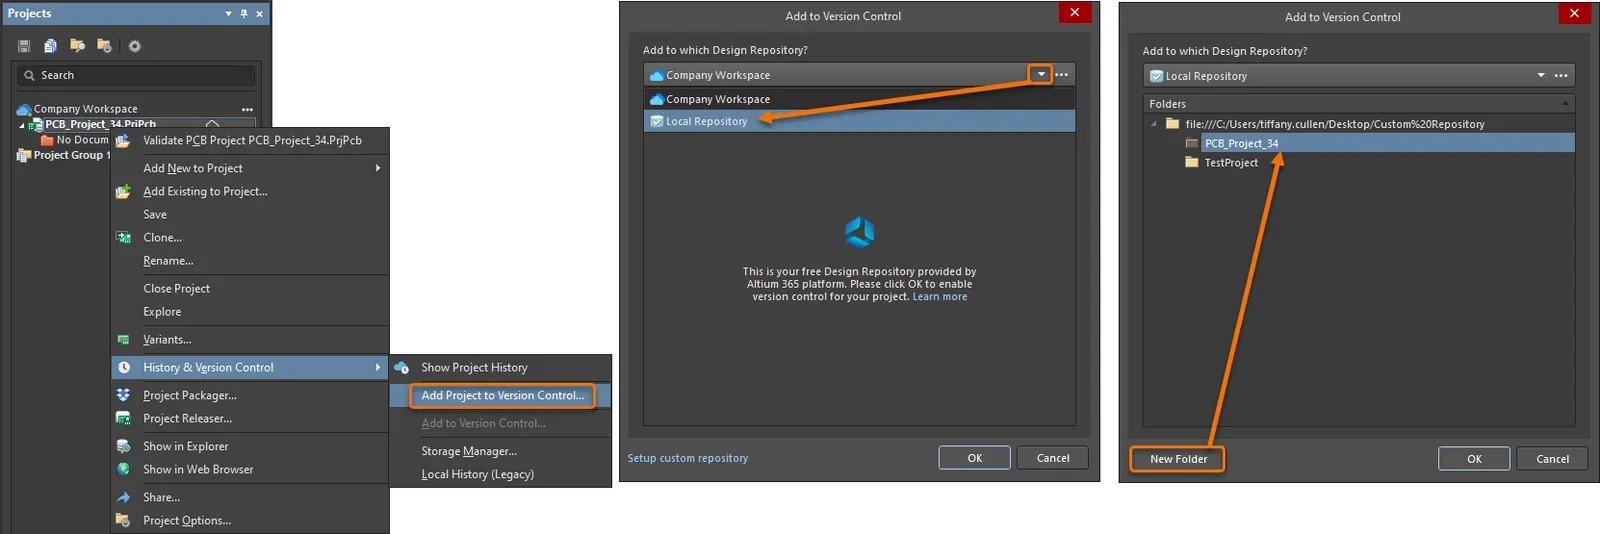This screenshot has height=534, width=1600.
Task: Click the Save icon in Projects panel toolbar
Action: [24, 46]
